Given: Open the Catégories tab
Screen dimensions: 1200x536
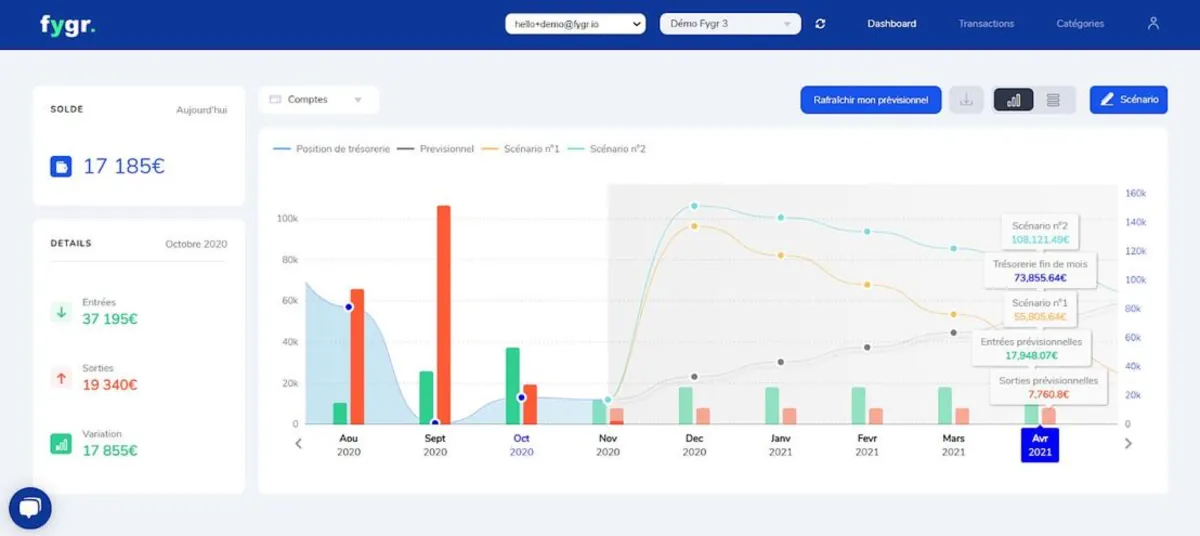Looking at the screenshot, I should click(1080, 24).
